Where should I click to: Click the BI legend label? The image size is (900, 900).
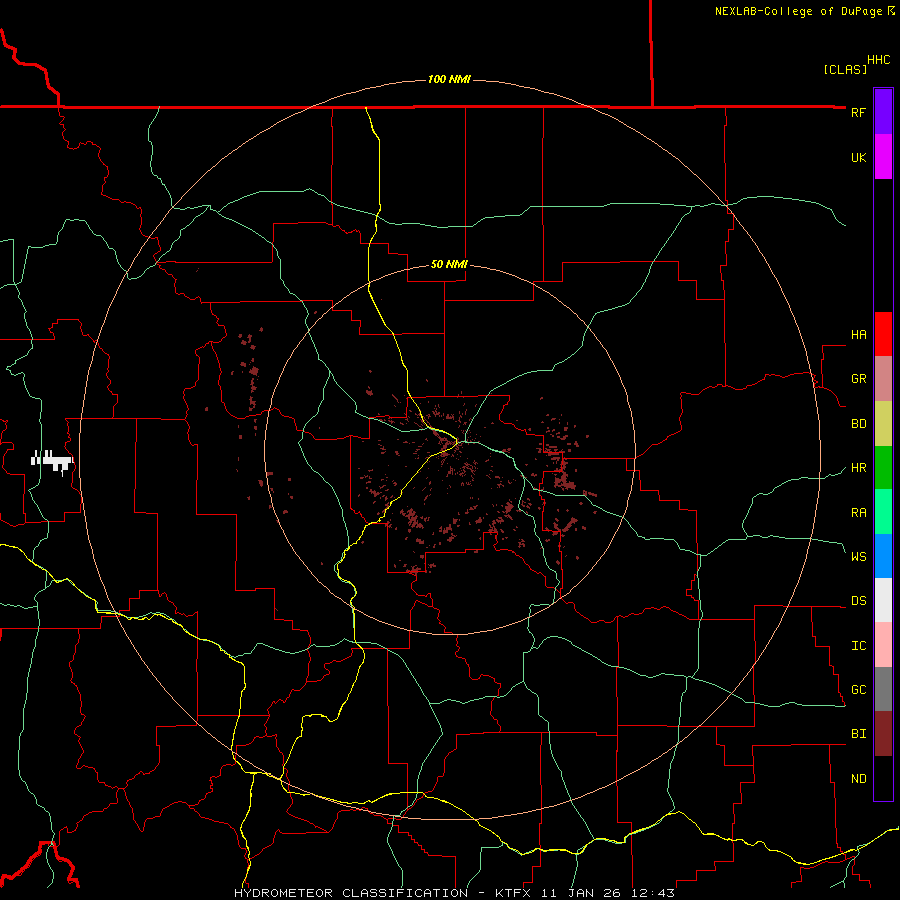tap(858, 734)
